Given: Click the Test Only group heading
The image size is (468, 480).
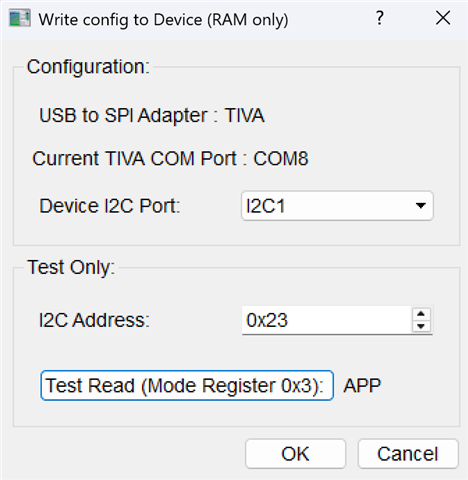Looking at the screenshot, I should [x=71, y=267].
